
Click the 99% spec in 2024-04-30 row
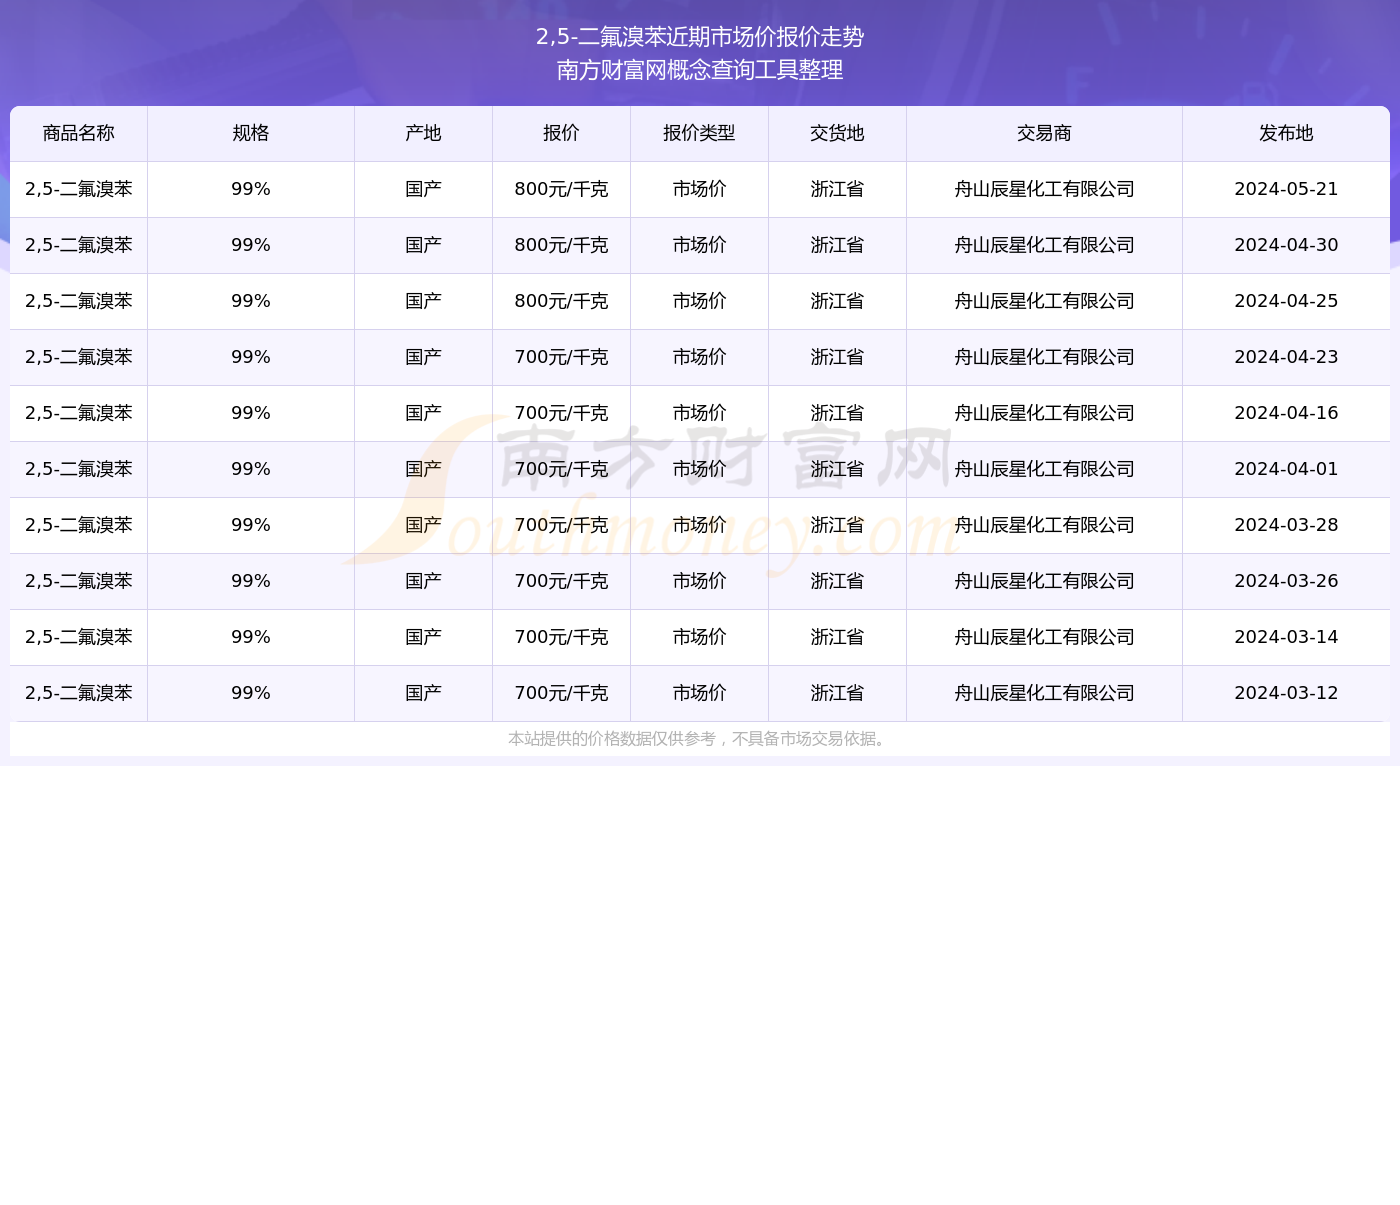coord(251,246)
